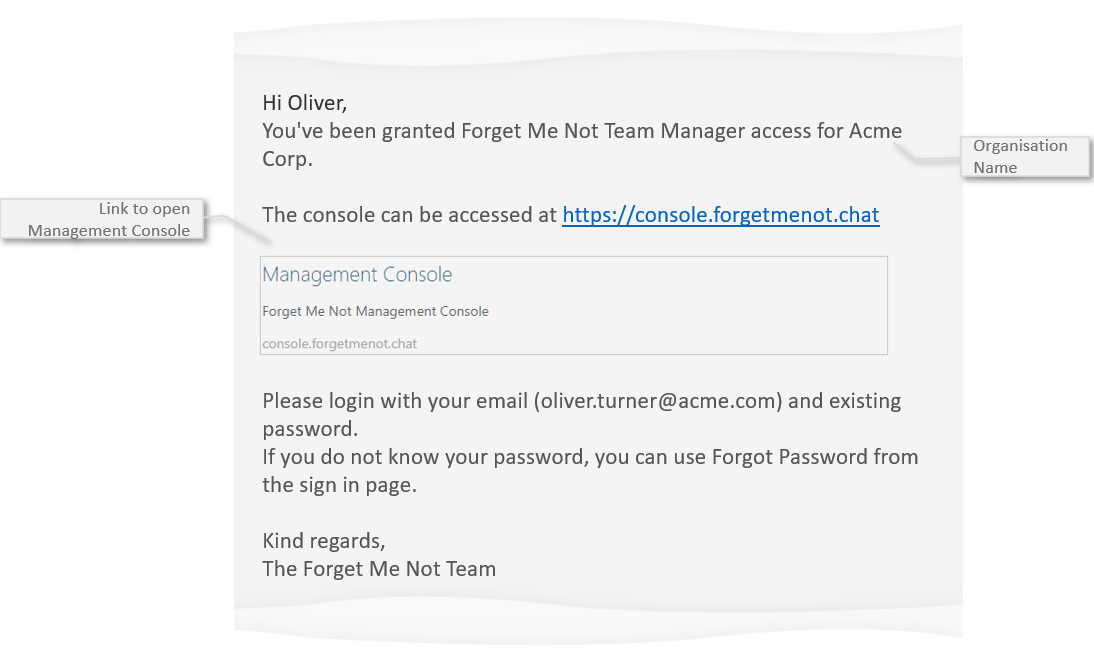The image size is (1094, 650).
Task: Click the word Corp. in the email body
Action: [287, 159]
